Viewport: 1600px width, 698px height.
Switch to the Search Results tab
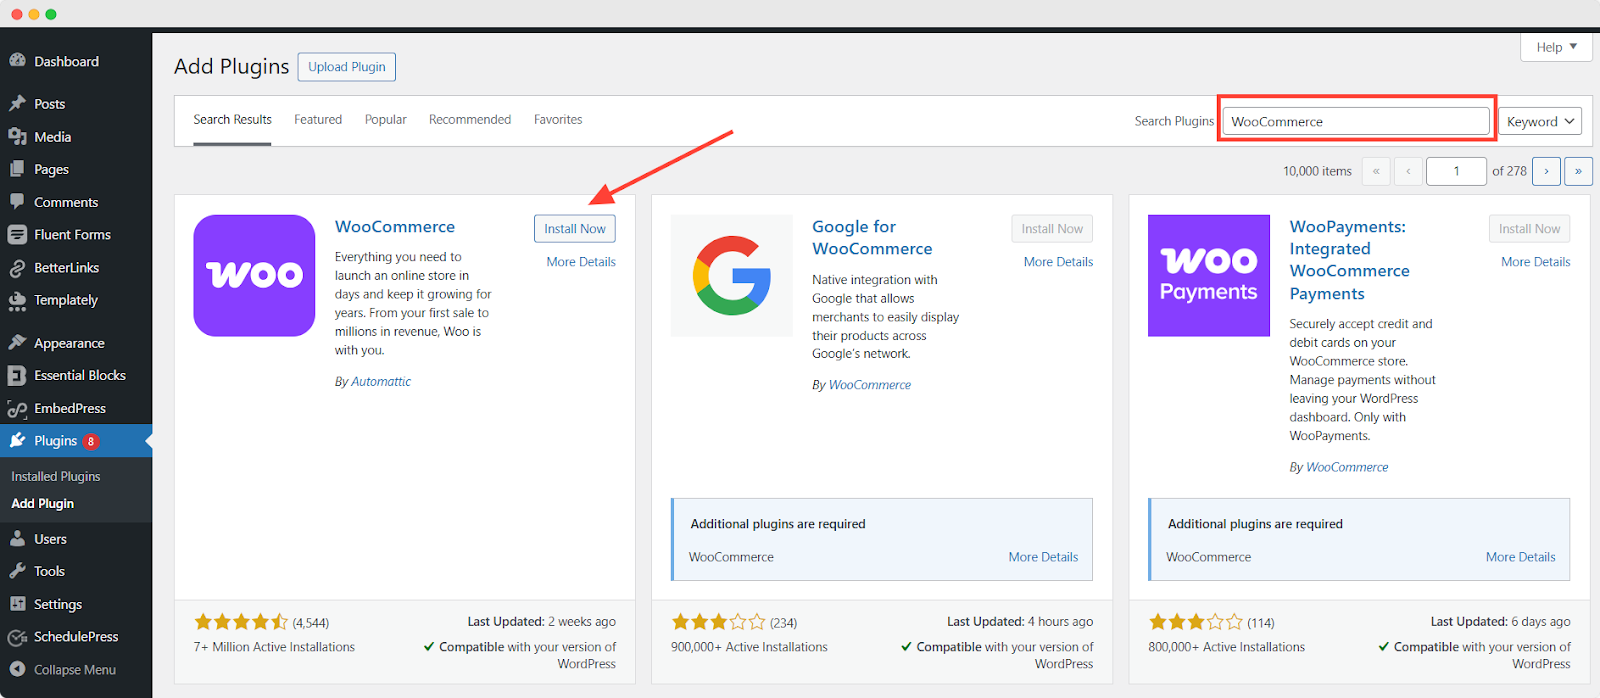pos(232,120)
